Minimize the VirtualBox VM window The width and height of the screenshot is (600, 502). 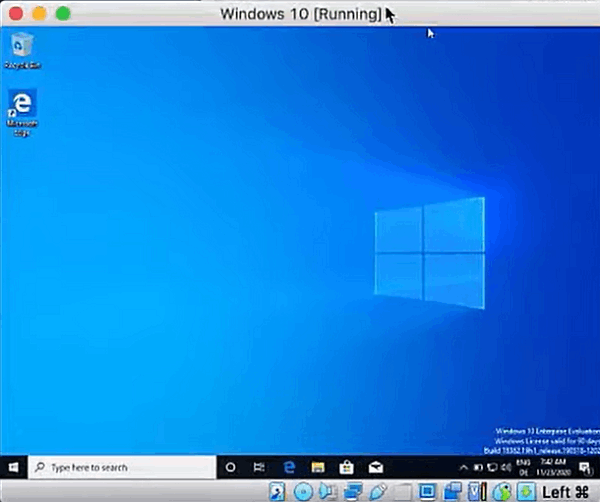[x=39, y=14]
